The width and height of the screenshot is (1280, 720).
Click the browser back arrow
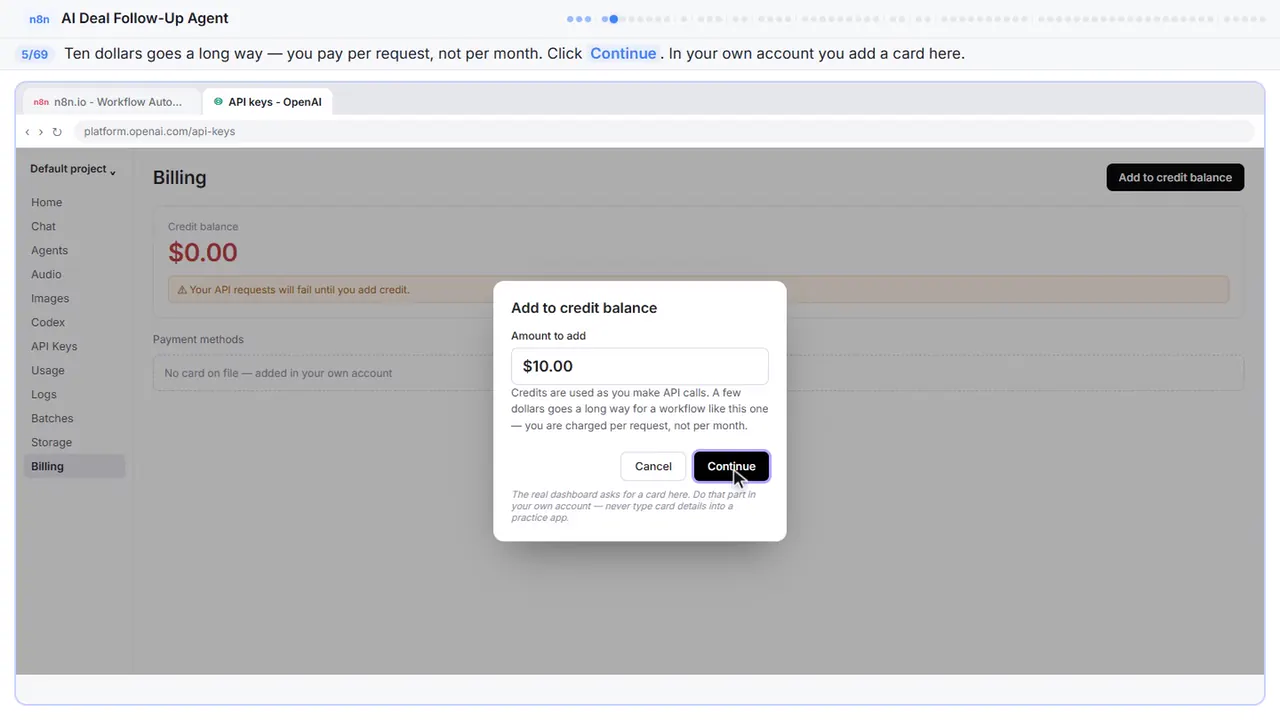click(x=27, y=132)
